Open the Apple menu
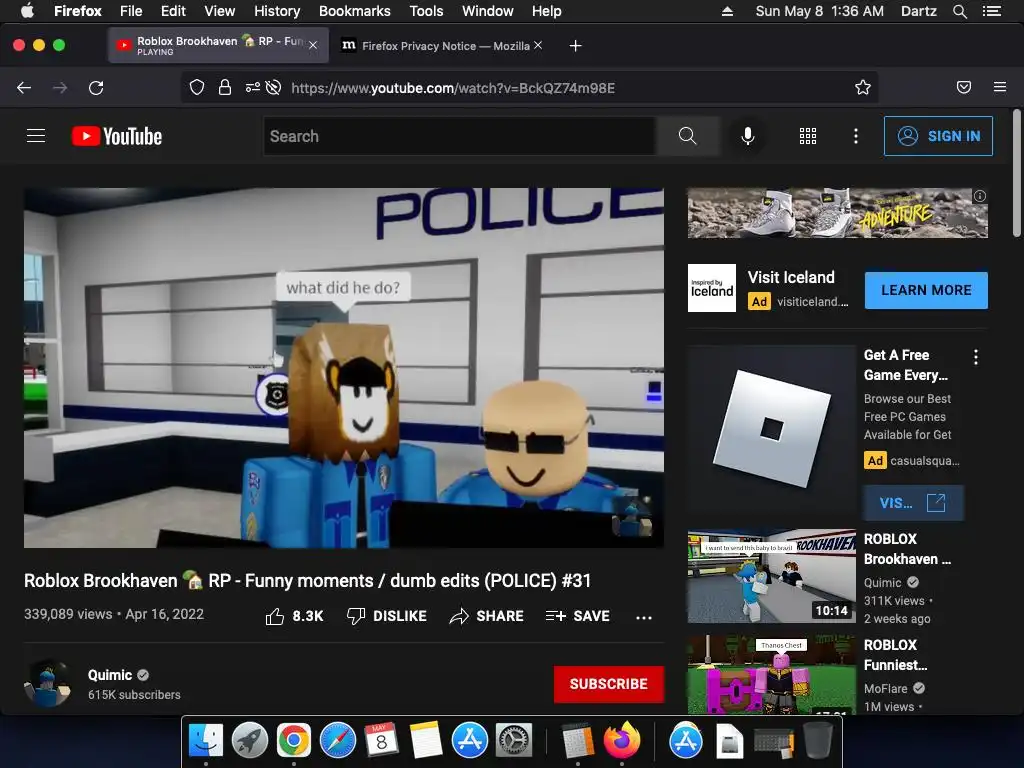This screenshot has height=768, width=1024. 27,11
